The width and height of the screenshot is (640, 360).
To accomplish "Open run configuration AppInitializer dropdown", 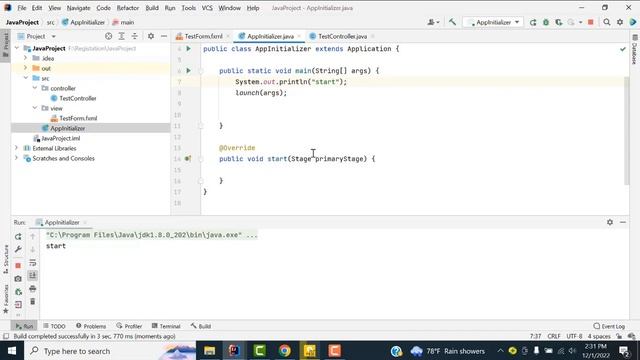I will tap(493, 22).
